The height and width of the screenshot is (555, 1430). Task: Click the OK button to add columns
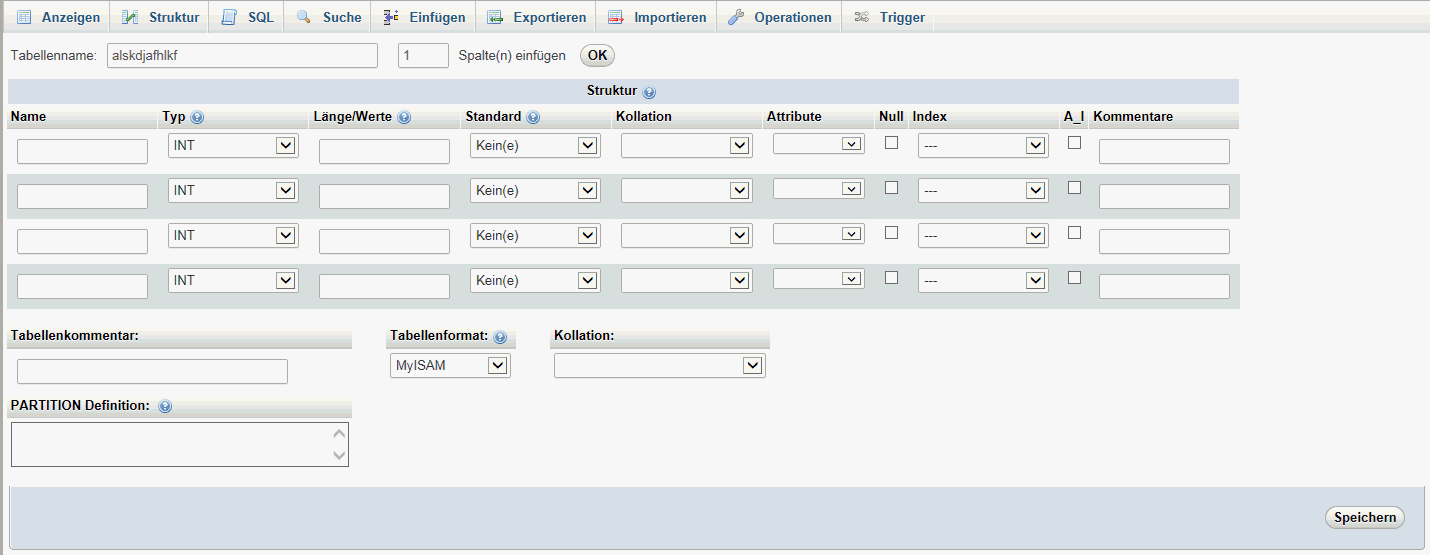[x=597, y=55]
